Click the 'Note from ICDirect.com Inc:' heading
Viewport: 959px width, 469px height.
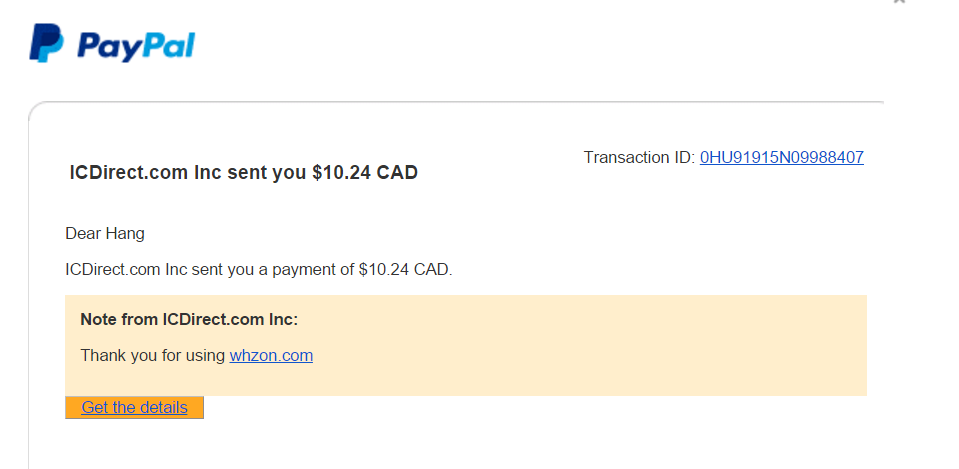click(x=189, y=320)
